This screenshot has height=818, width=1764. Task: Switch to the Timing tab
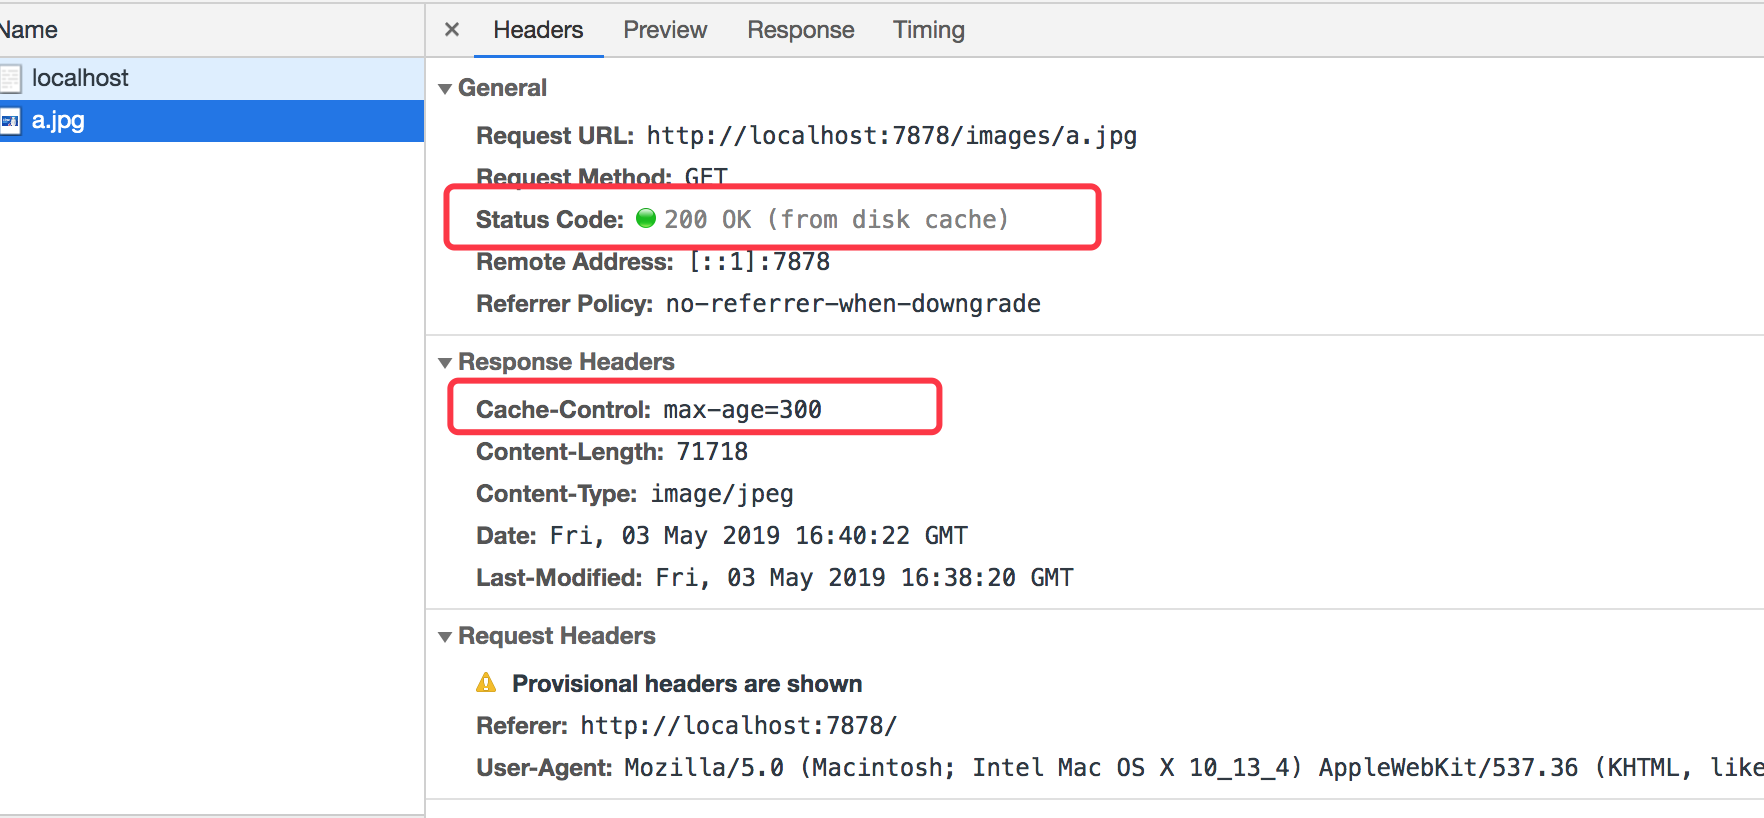[x=928, y=30]
